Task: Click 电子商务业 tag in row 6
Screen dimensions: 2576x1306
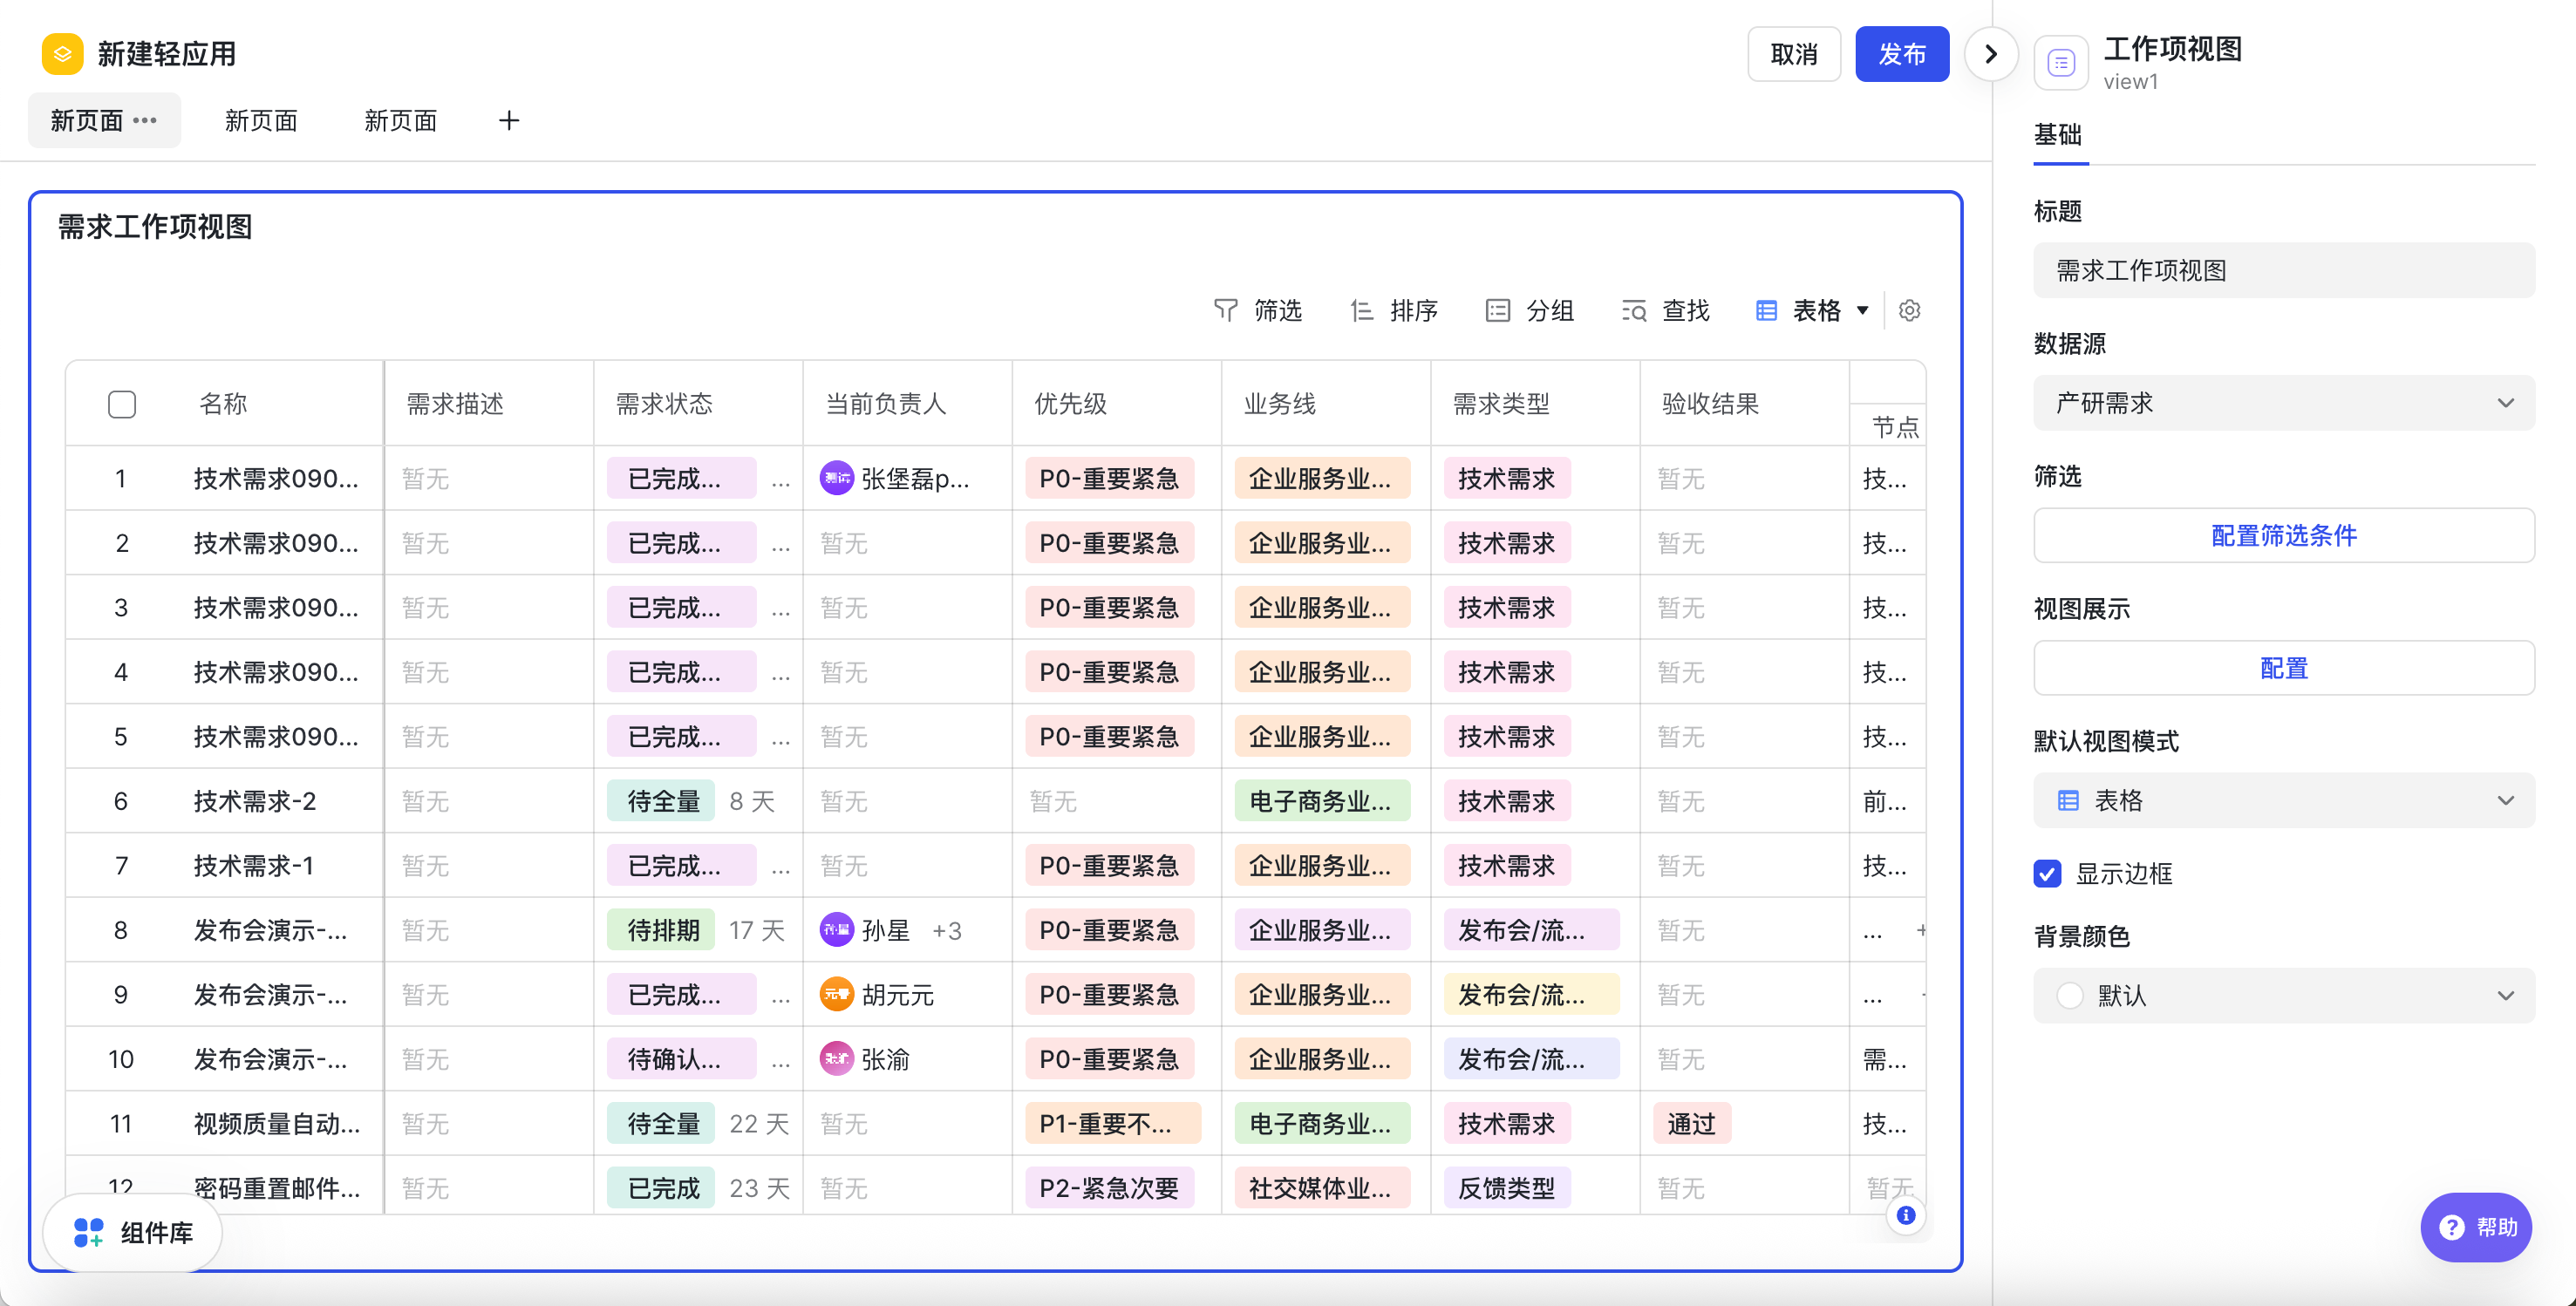Action: pos(1322,801)
